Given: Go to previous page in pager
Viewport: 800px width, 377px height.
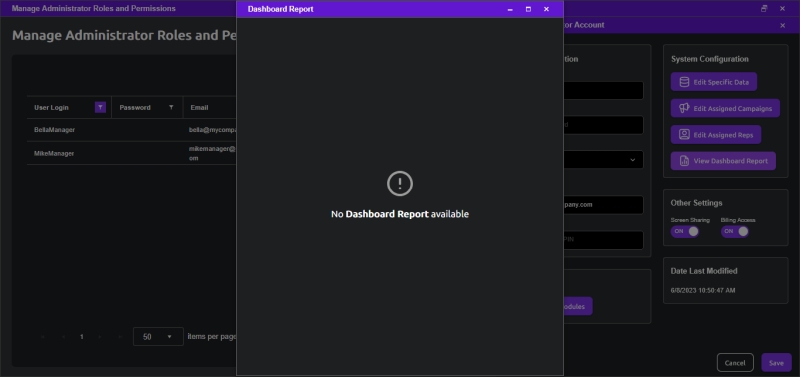Looking at the screenshot, I should [63, 337].
